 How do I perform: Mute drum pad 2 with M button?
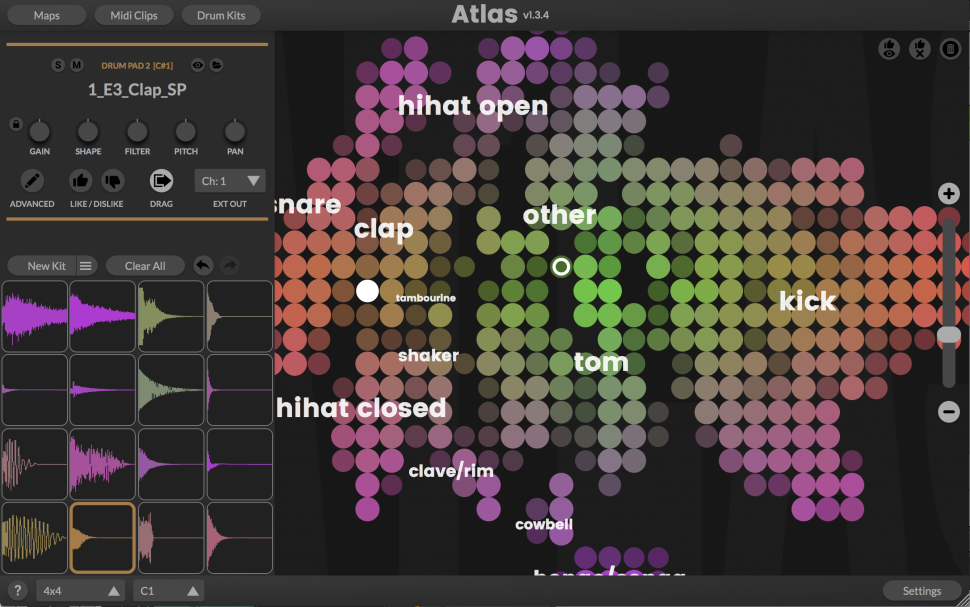click(77, 65)
